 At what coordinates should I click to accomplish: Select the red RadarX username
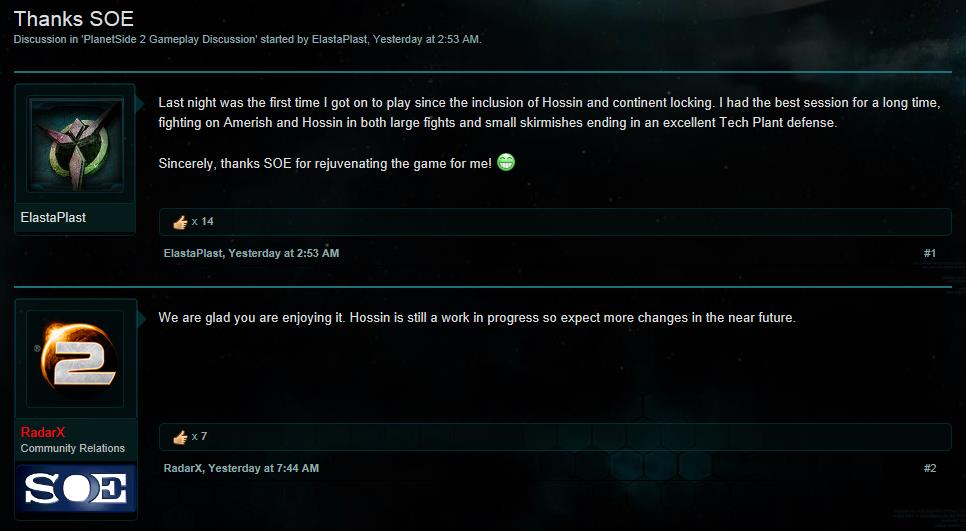pyautogui.click(x=43, y=433)
